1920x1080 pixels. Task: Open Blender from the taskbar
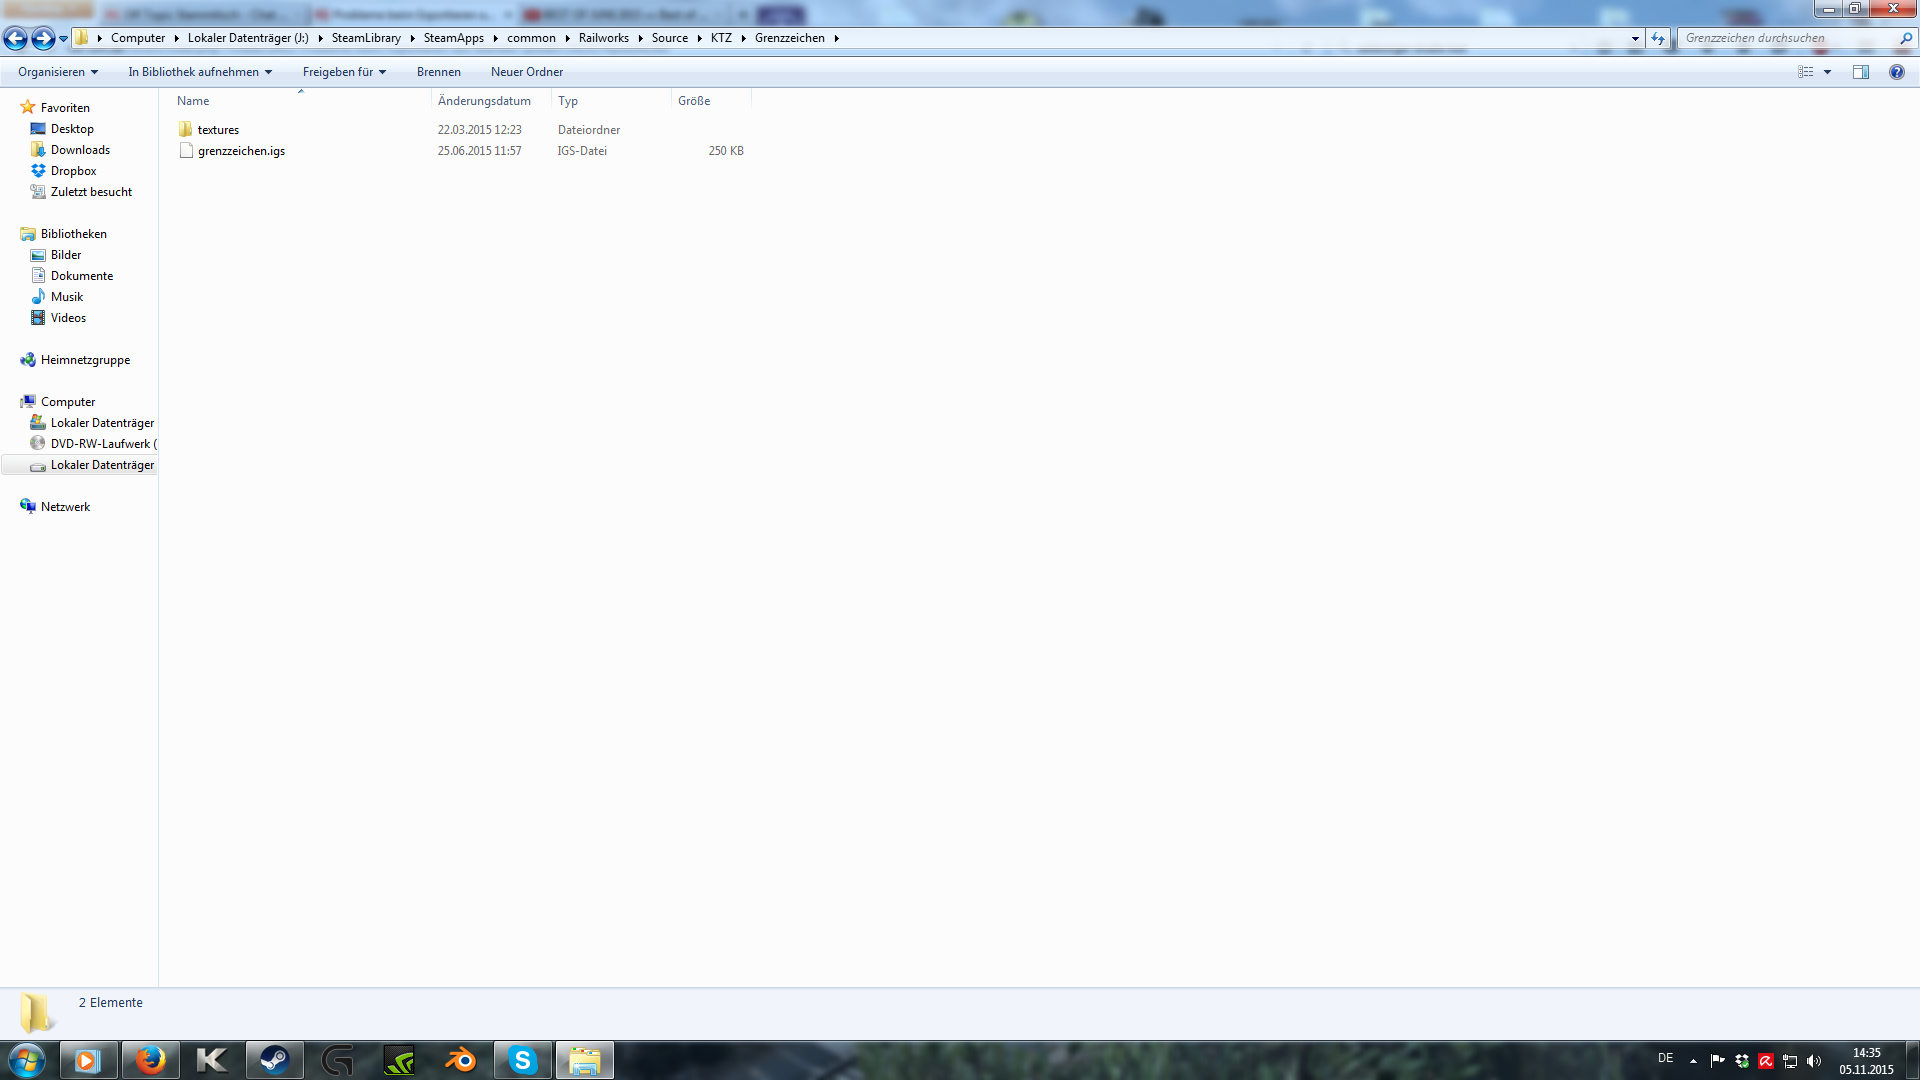pos(461,1060)
